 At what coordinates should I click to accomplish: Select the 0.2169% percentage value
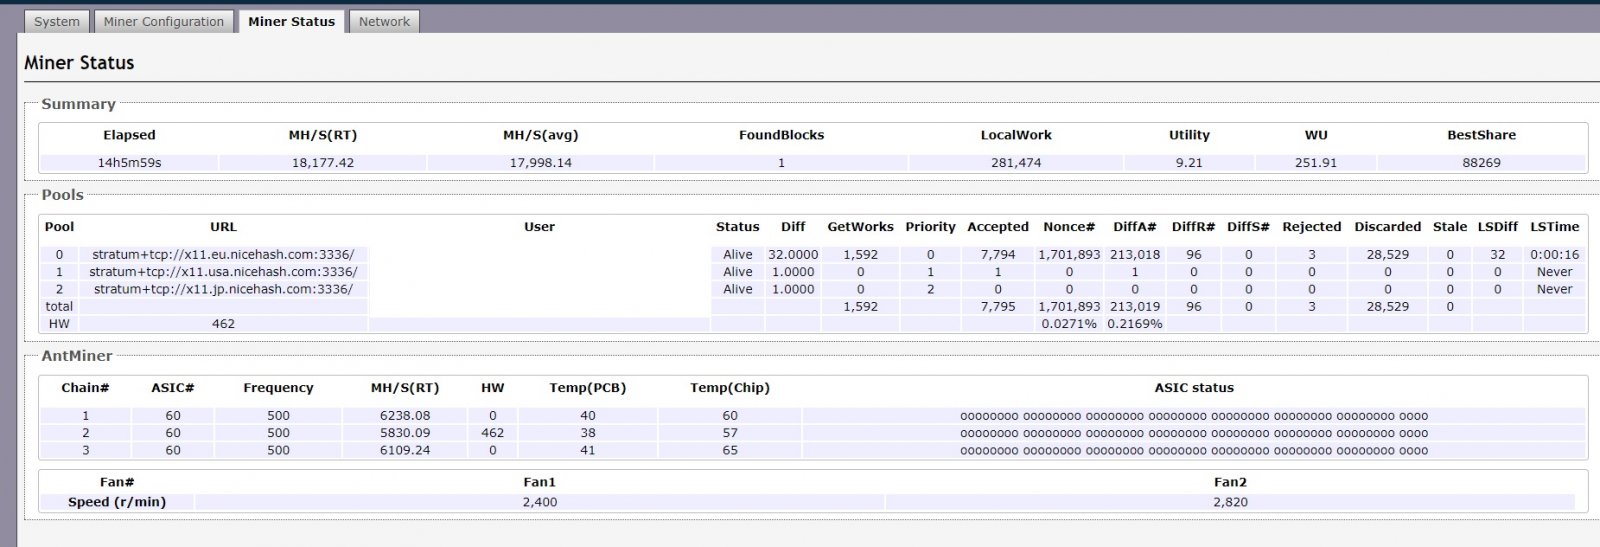click(x=1134, y=323)
